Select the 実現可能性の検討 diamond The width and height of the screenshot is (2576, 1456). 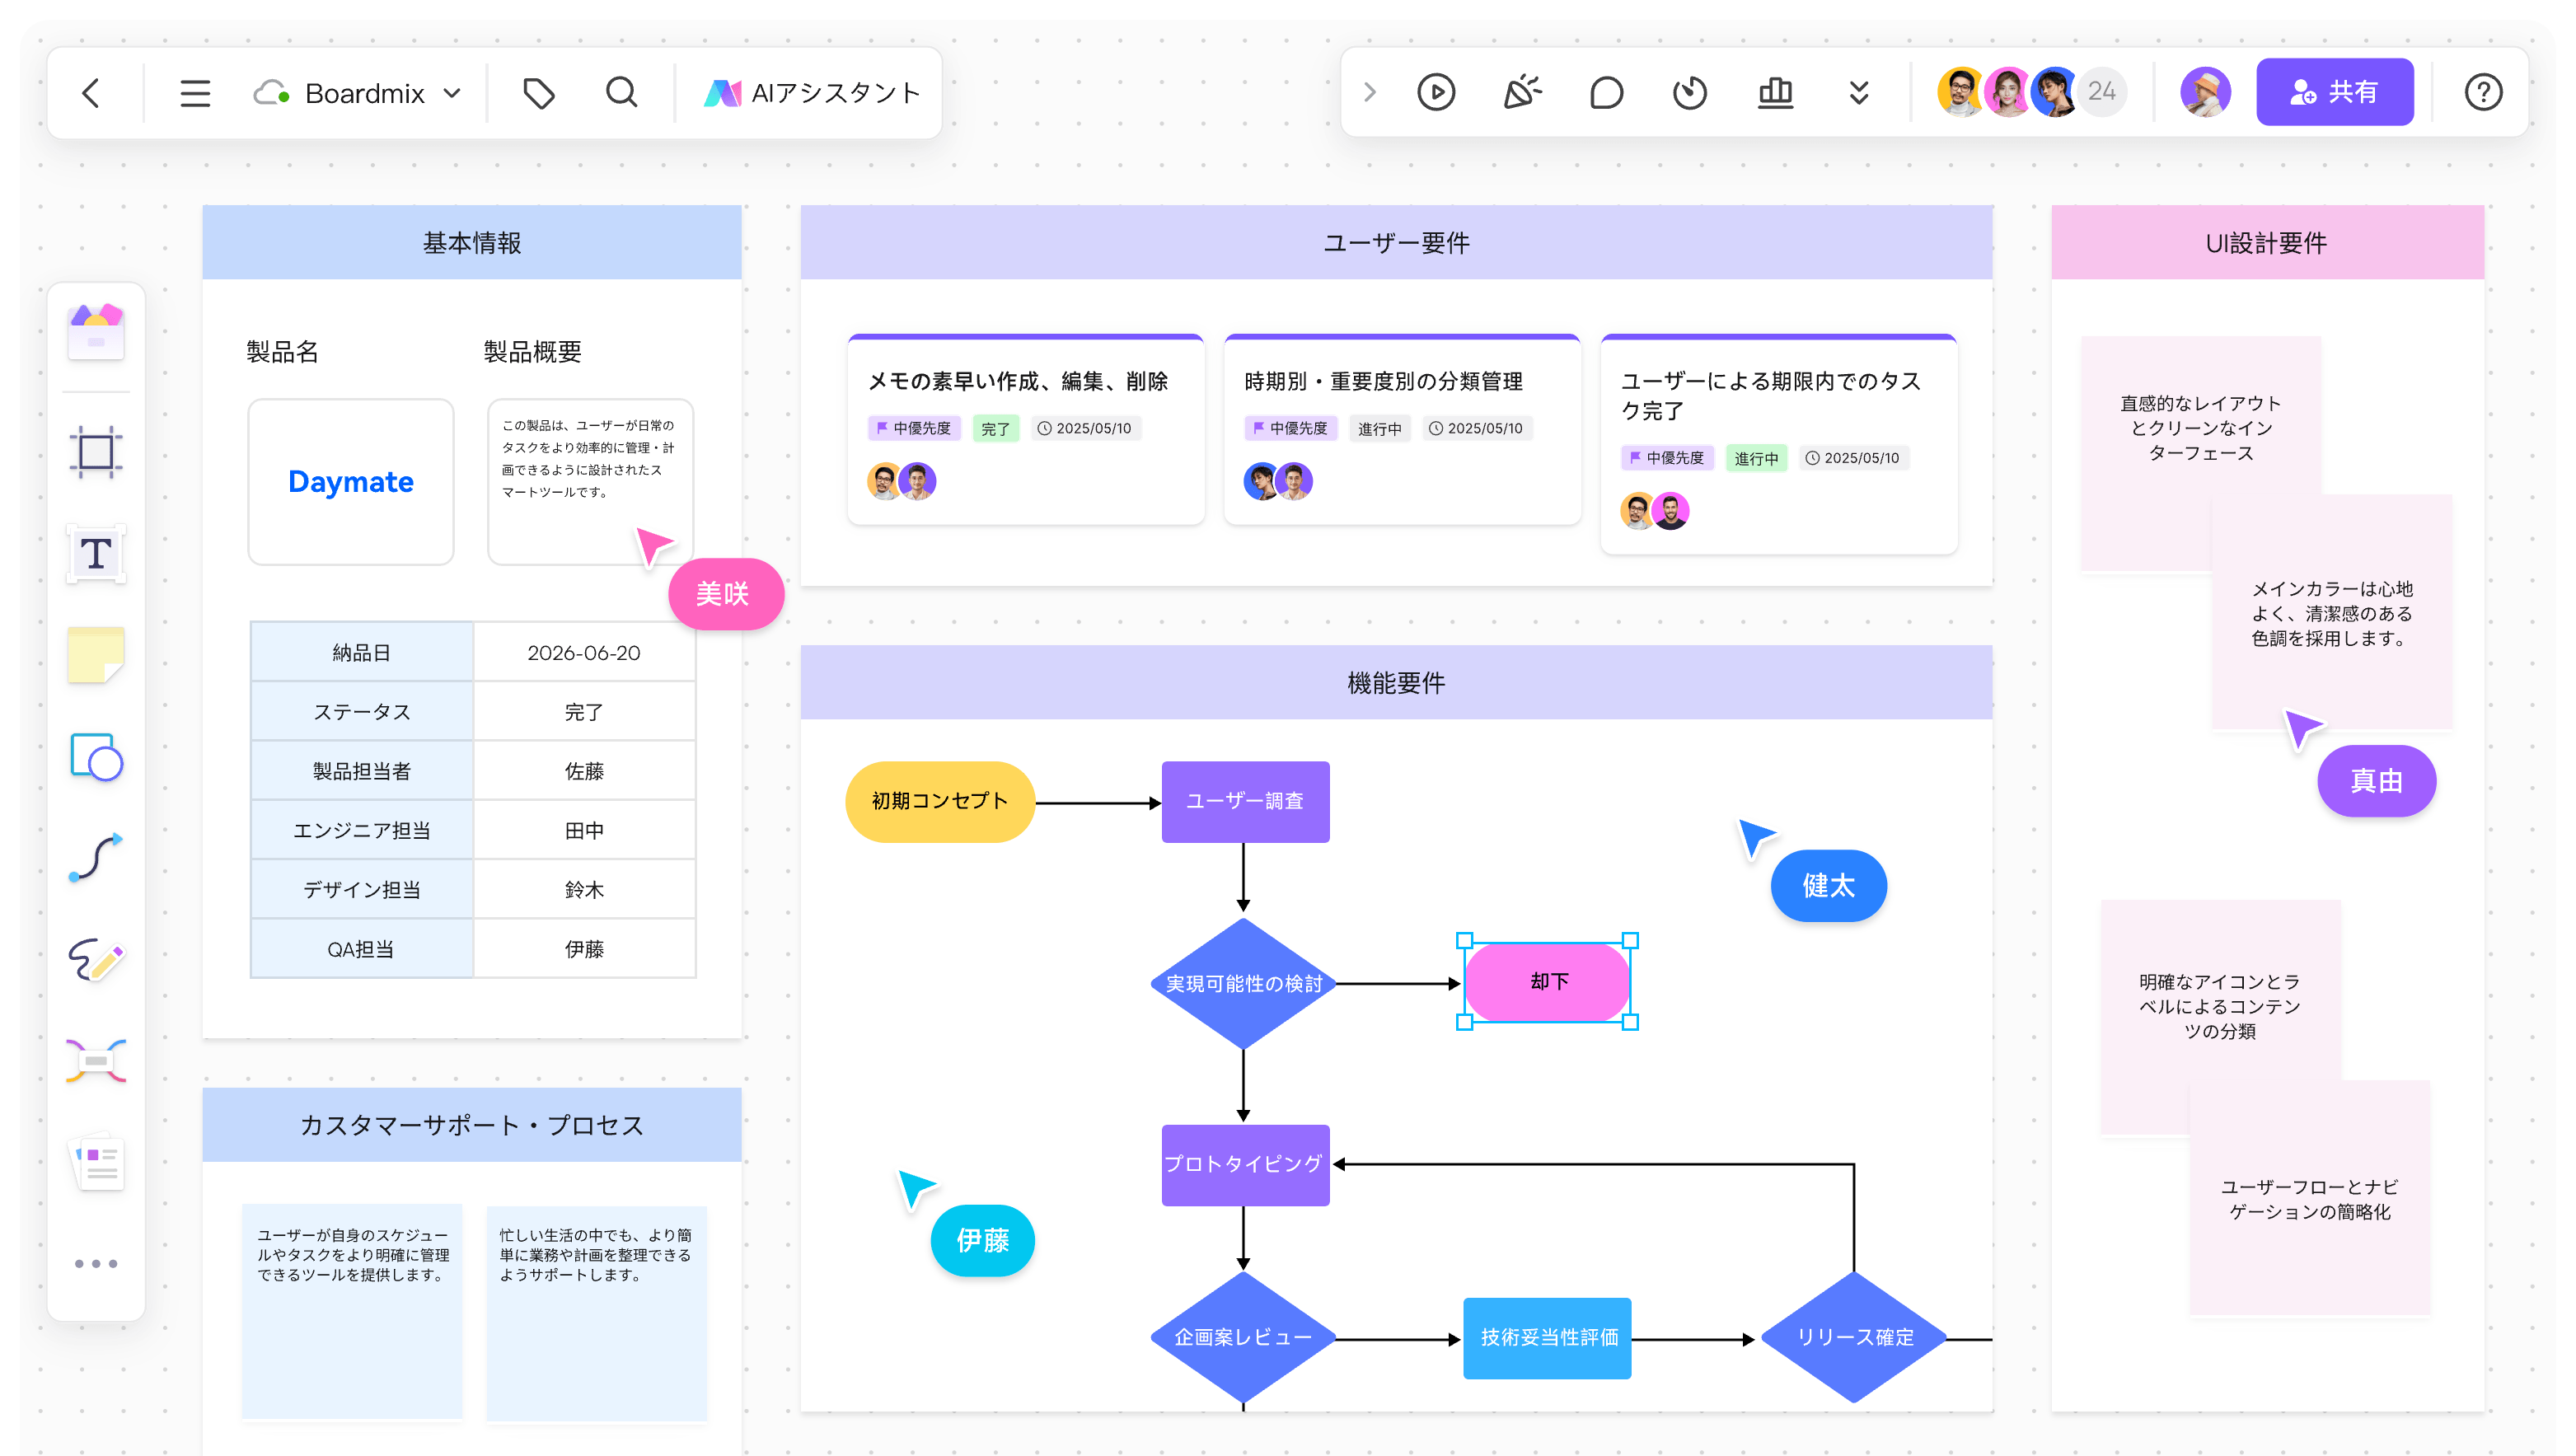(x=1243, y=984)
